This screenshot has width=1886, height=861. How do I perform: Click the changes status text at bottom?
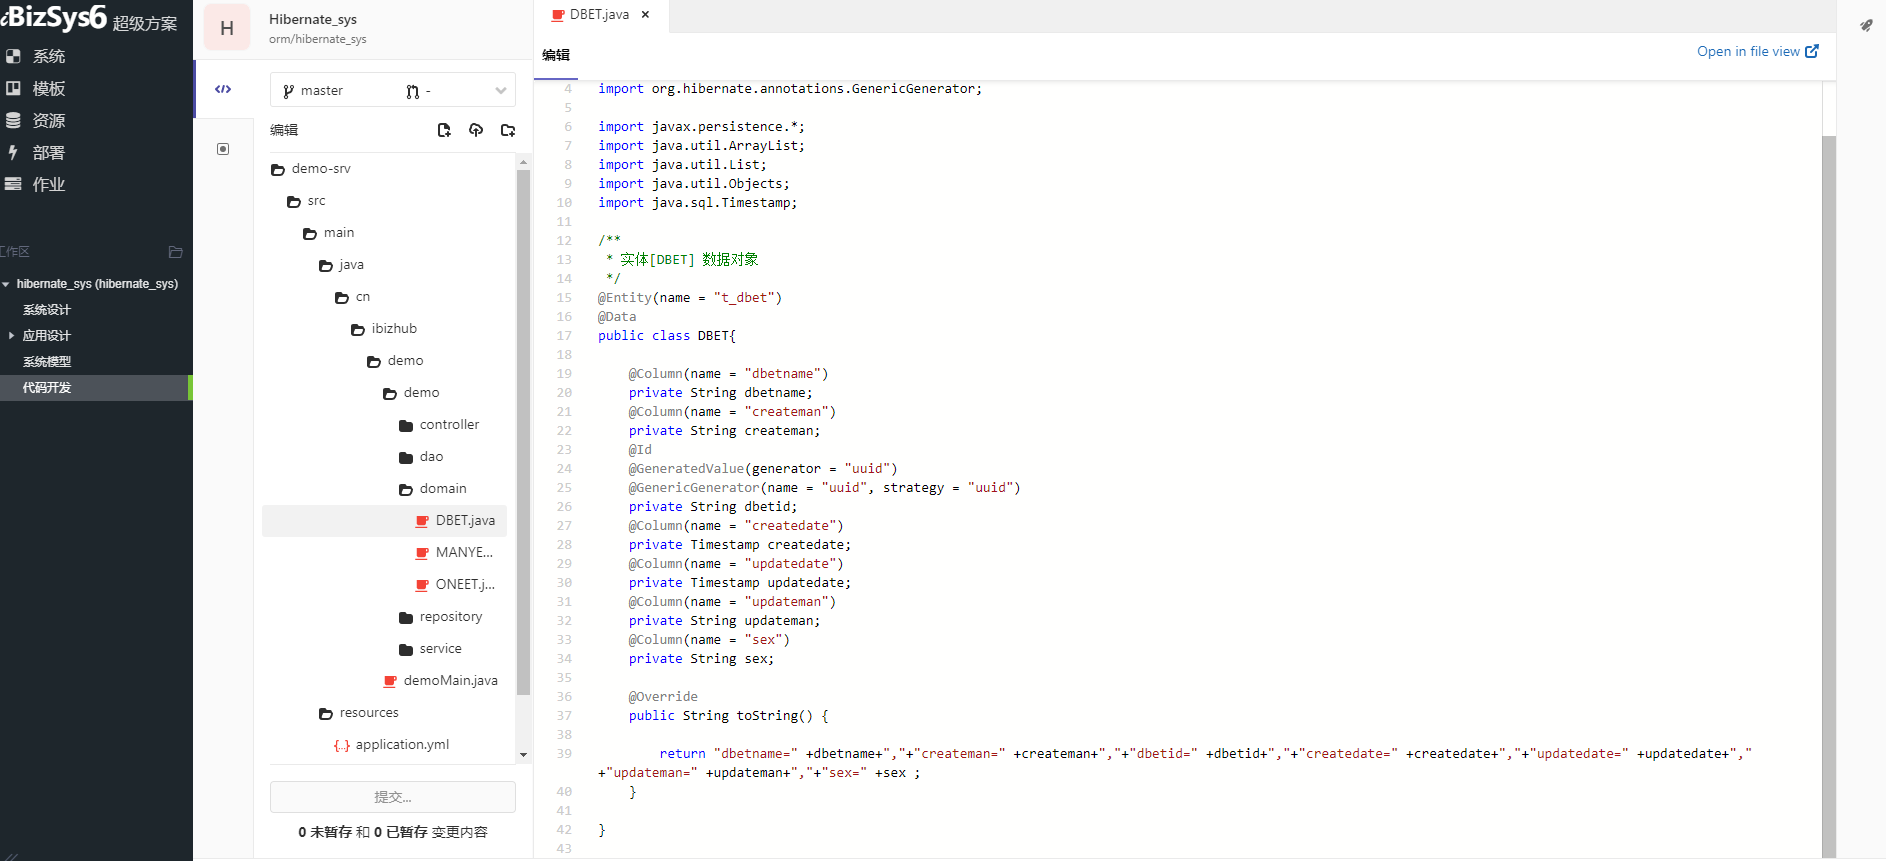click(393, 832)
